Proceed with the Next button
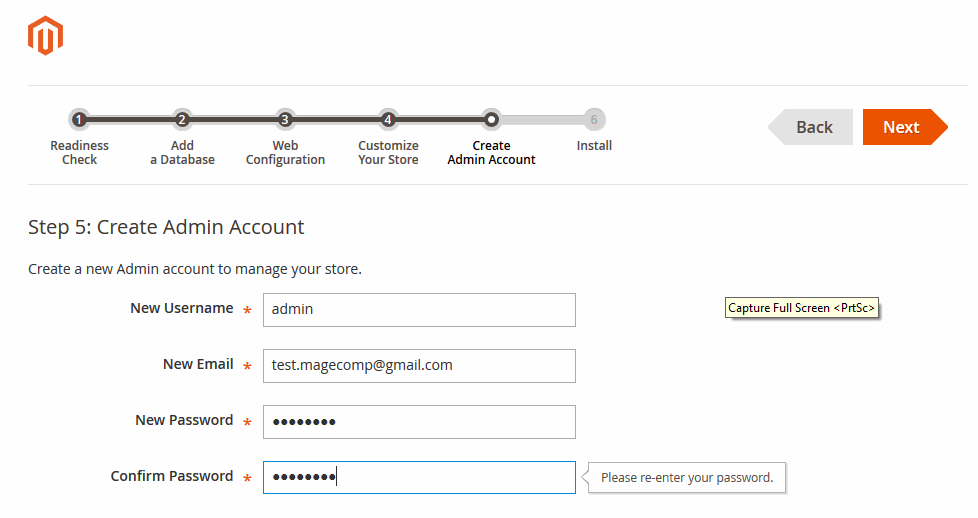The image size is (978, 518). point(901,127)
